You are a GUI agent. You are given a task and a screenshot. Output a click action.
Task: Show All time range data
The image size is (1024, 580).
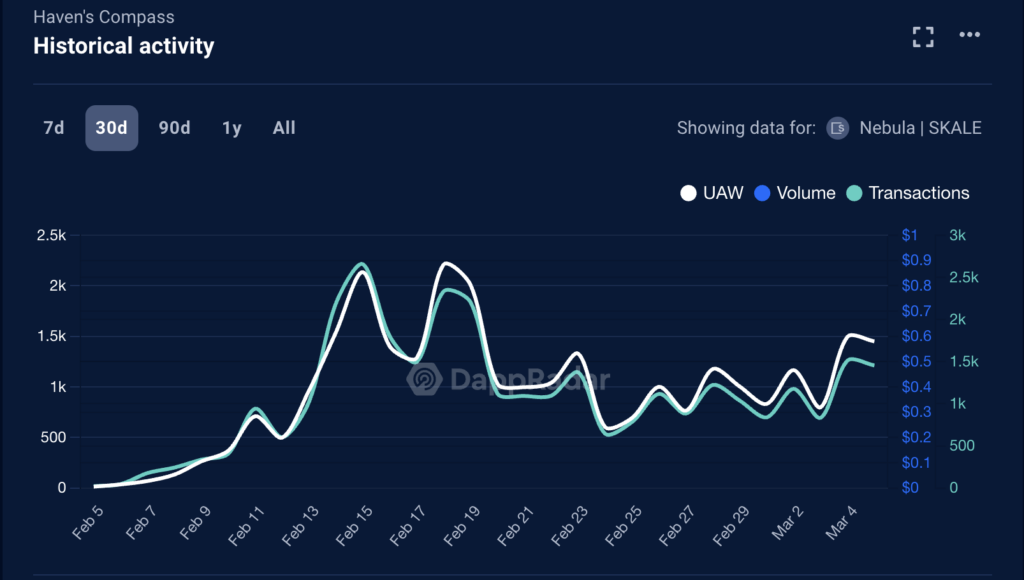point(284,128)
